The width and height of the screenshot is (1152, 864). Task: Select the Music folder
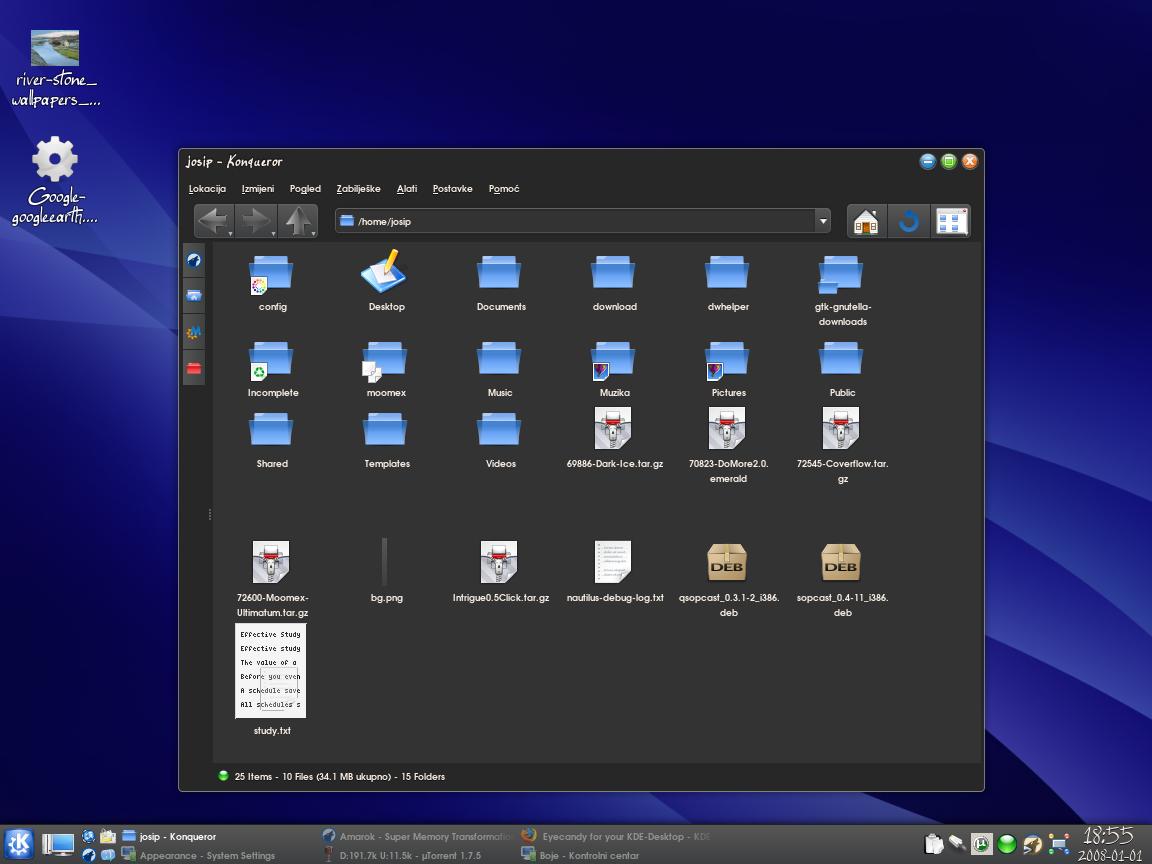500,369
